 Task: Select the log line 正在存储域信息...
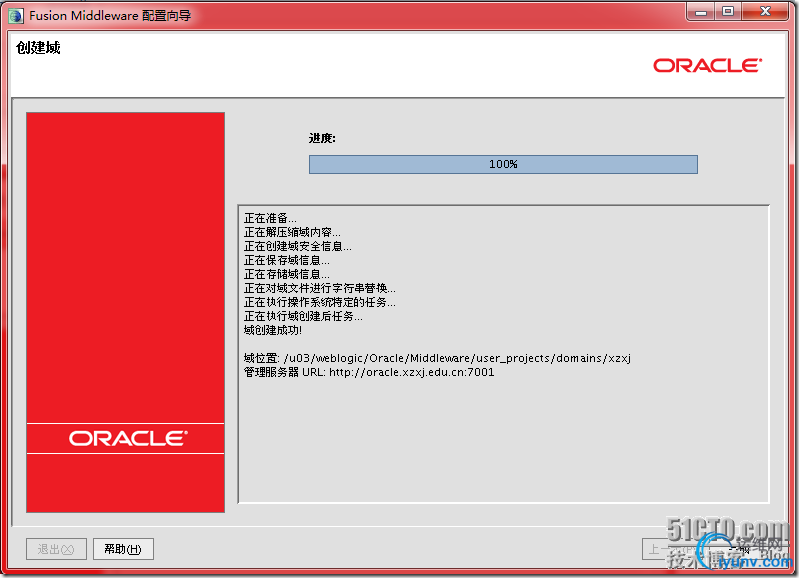286,274
